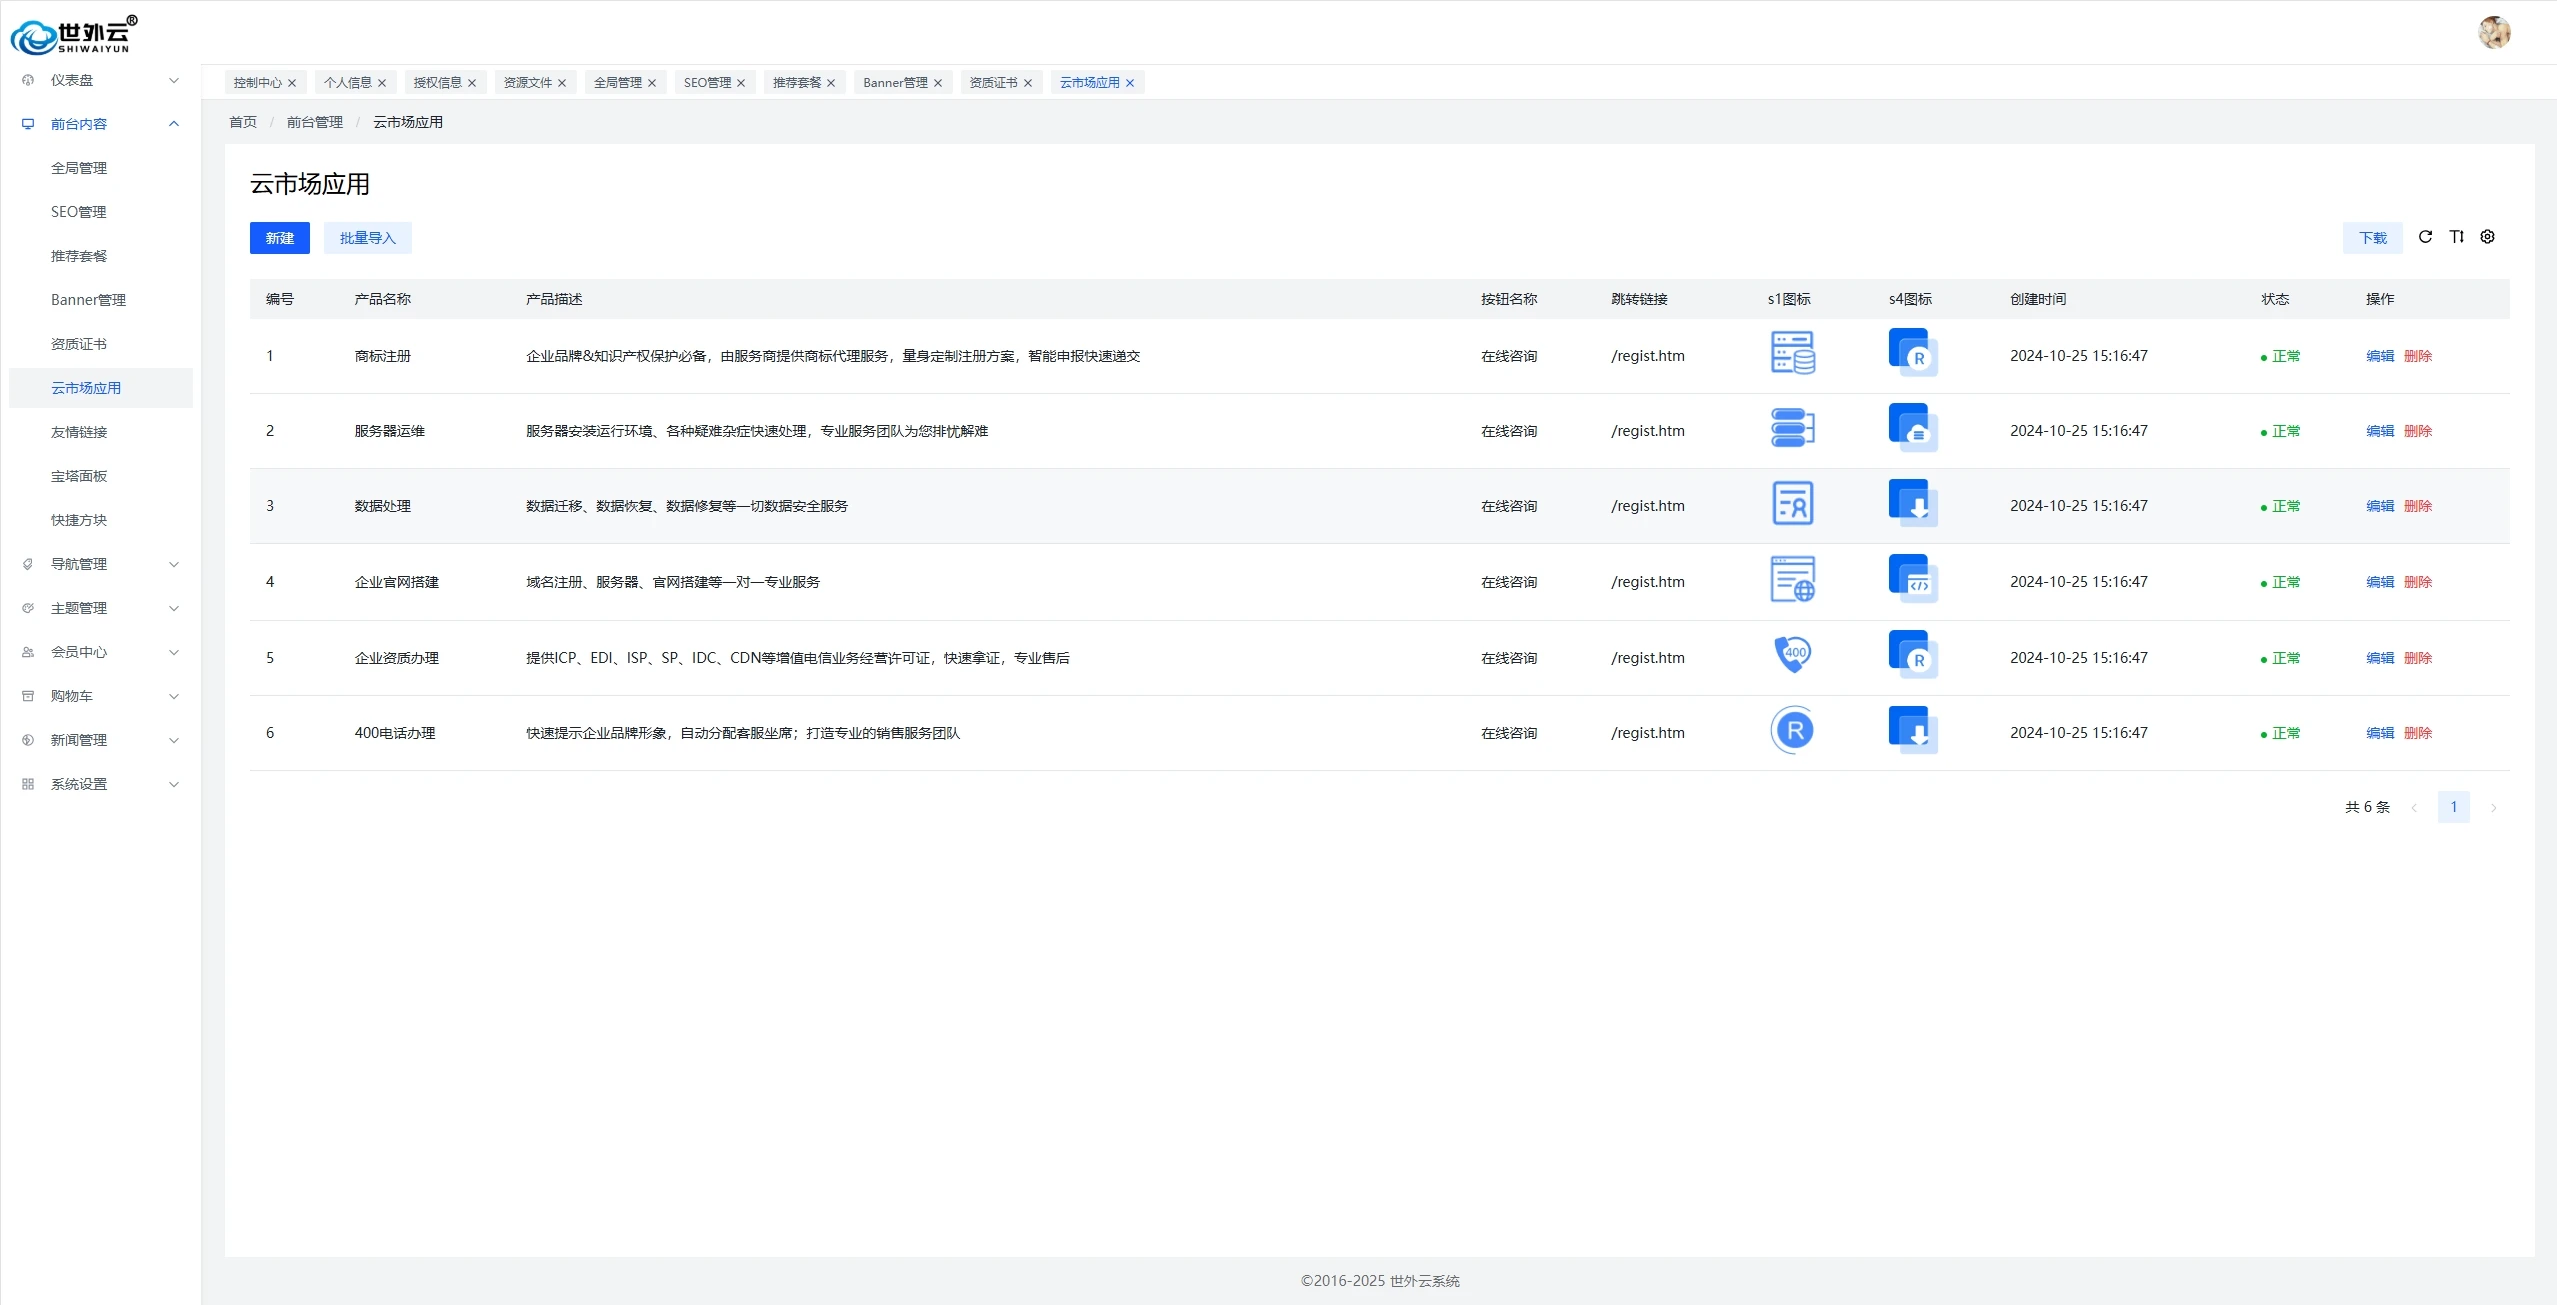Close the 控制中心 tab
The width and height of the screenshot is (2557, 1305).
click(292, 83)
